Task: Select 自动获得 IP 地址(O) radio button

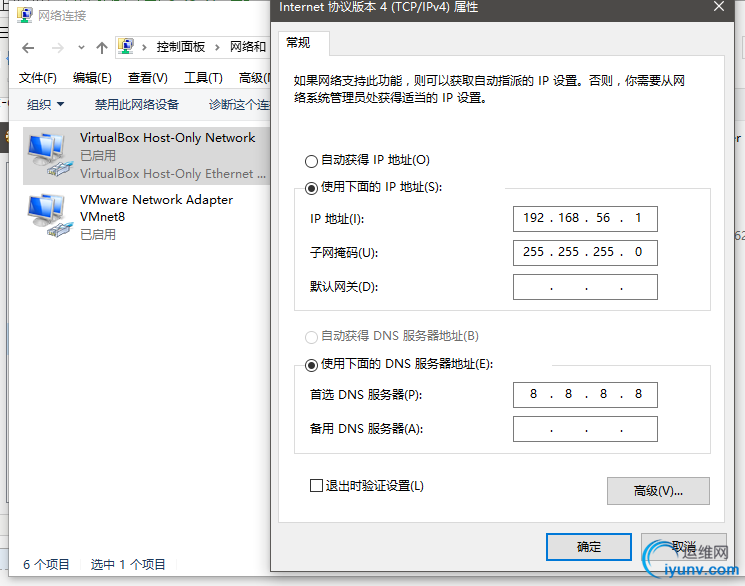Action: pos(311,161)
